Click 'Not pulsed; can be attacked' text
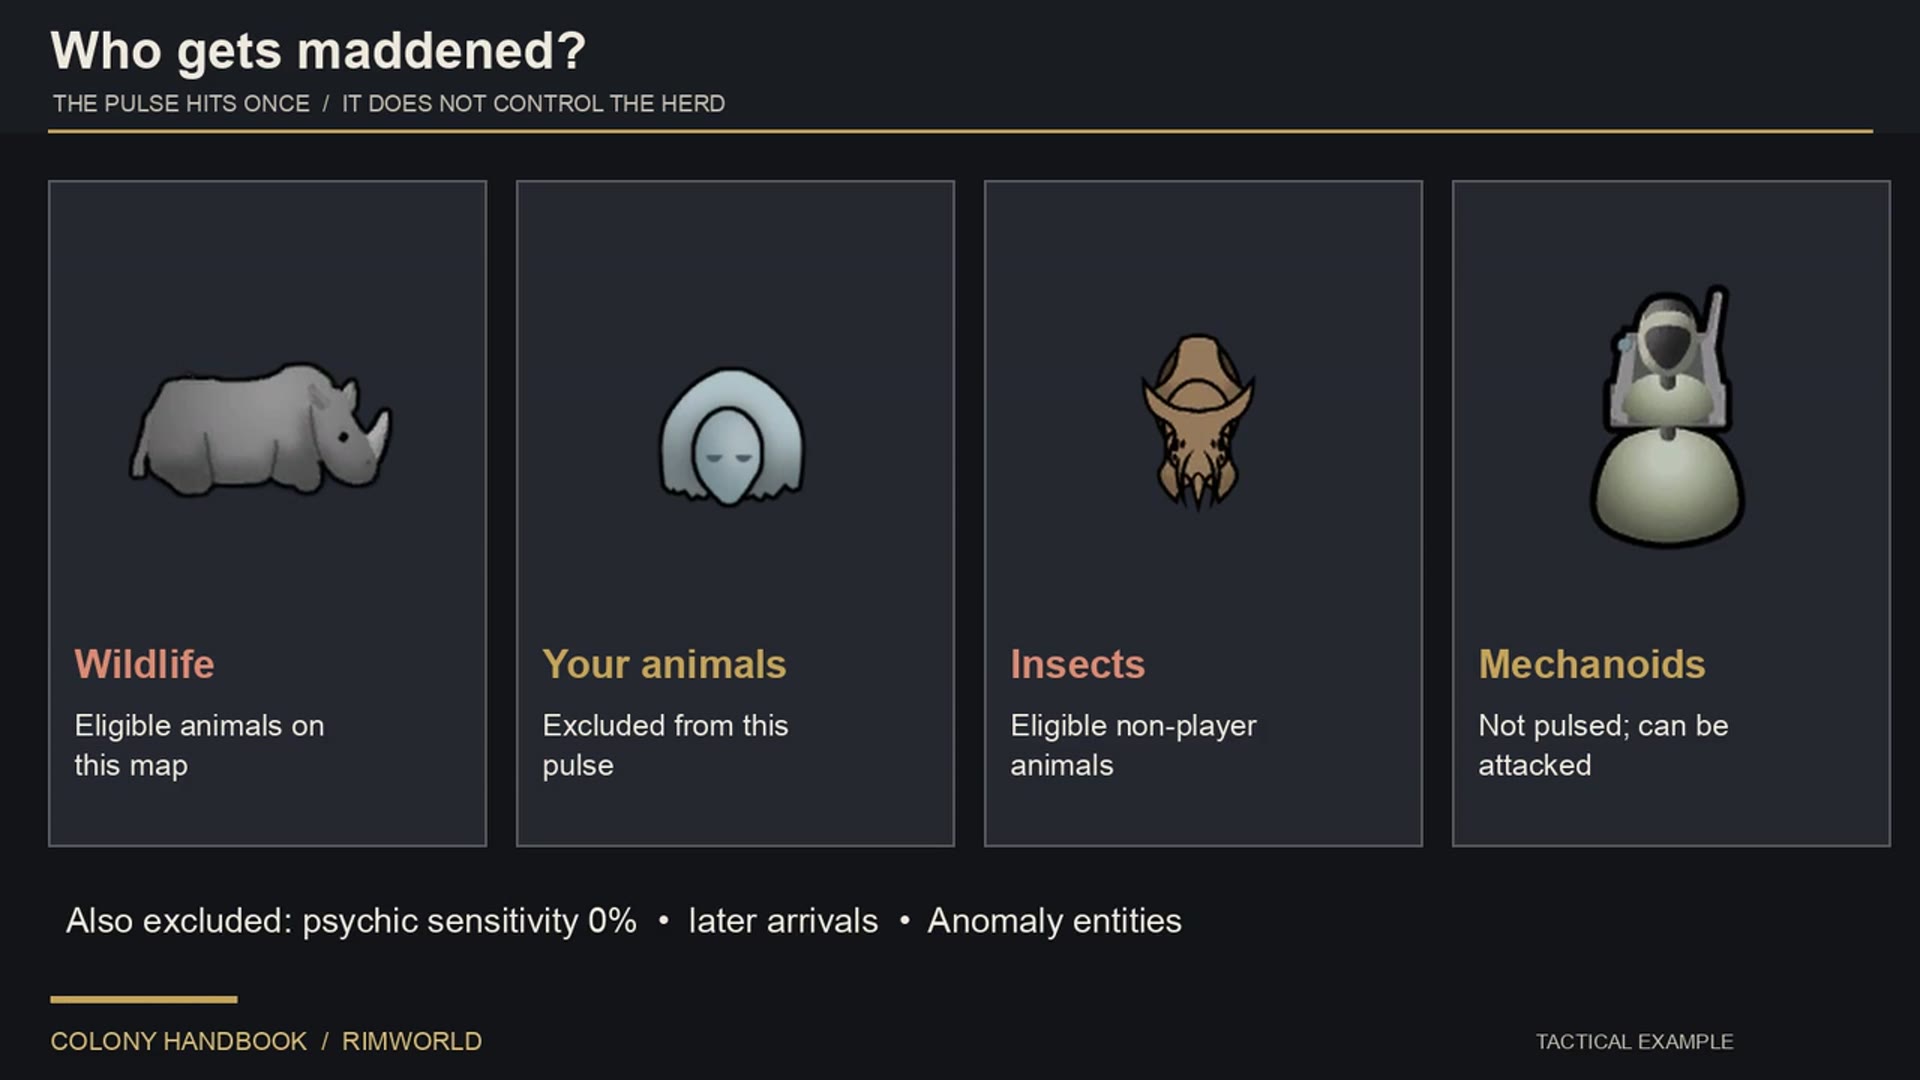1920x1080 pixels. (x=1603, y=745)
